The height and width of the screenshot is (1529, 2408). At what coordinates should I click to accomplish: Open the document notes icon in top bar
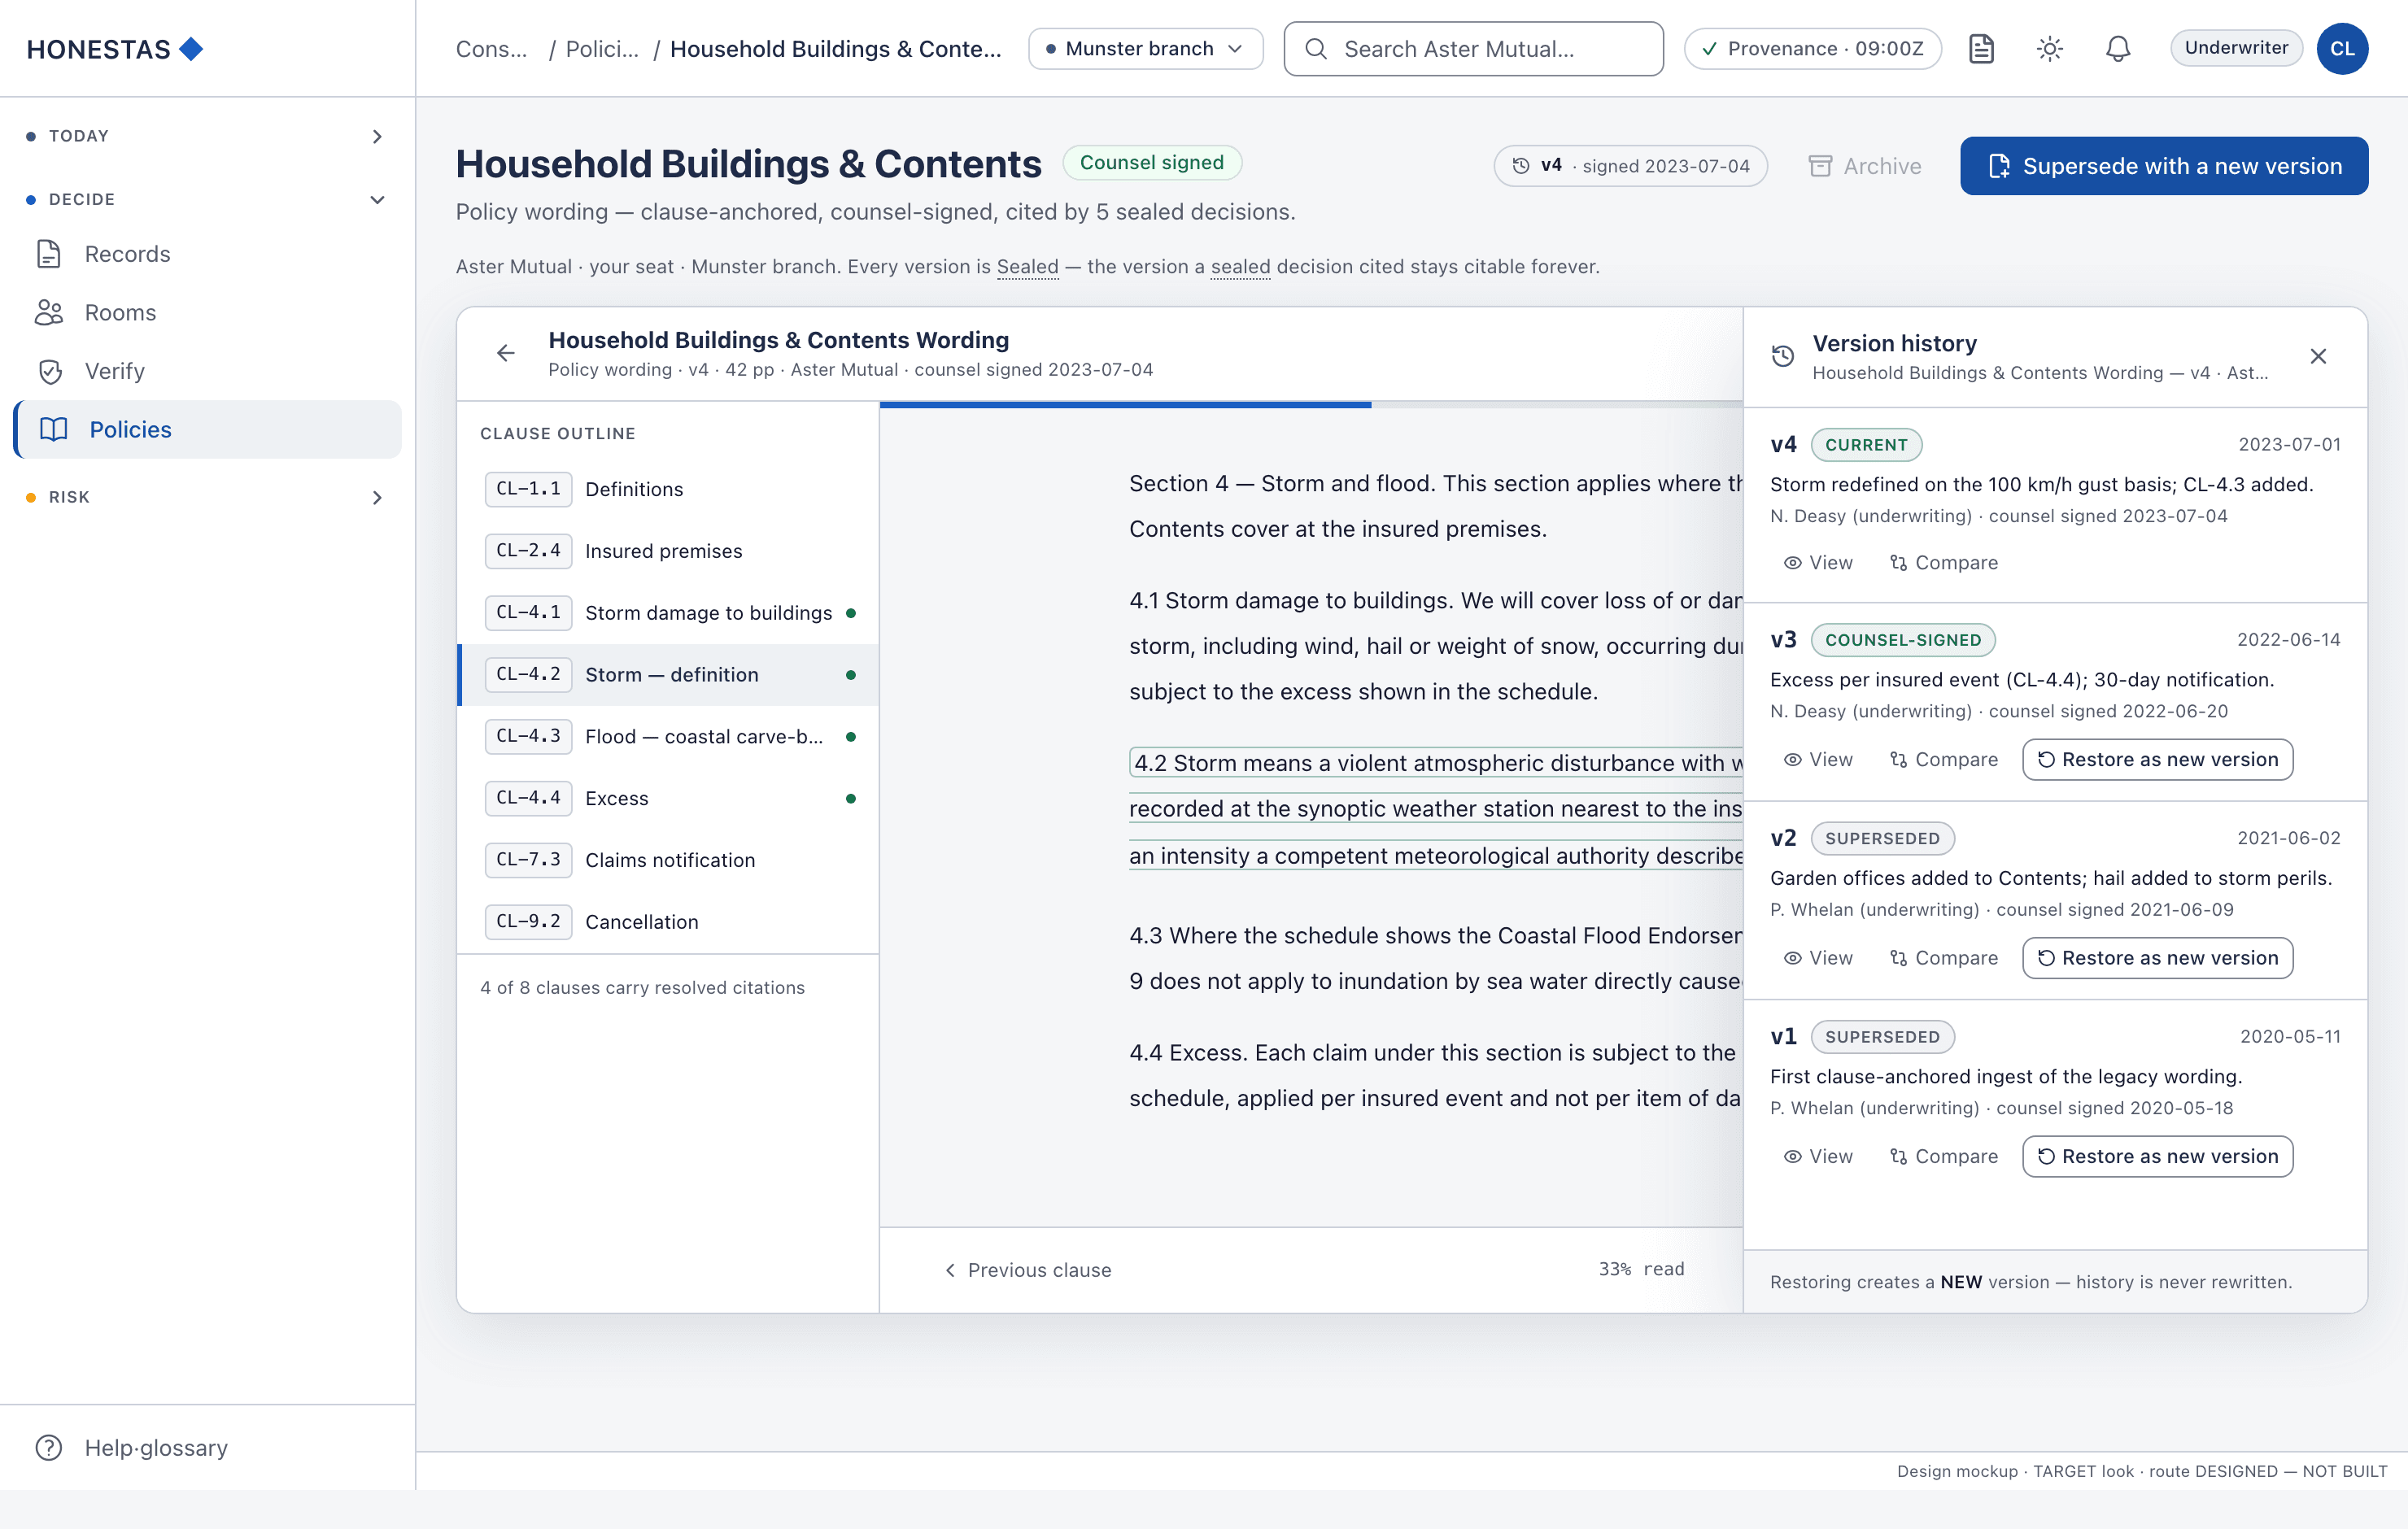1981,49
